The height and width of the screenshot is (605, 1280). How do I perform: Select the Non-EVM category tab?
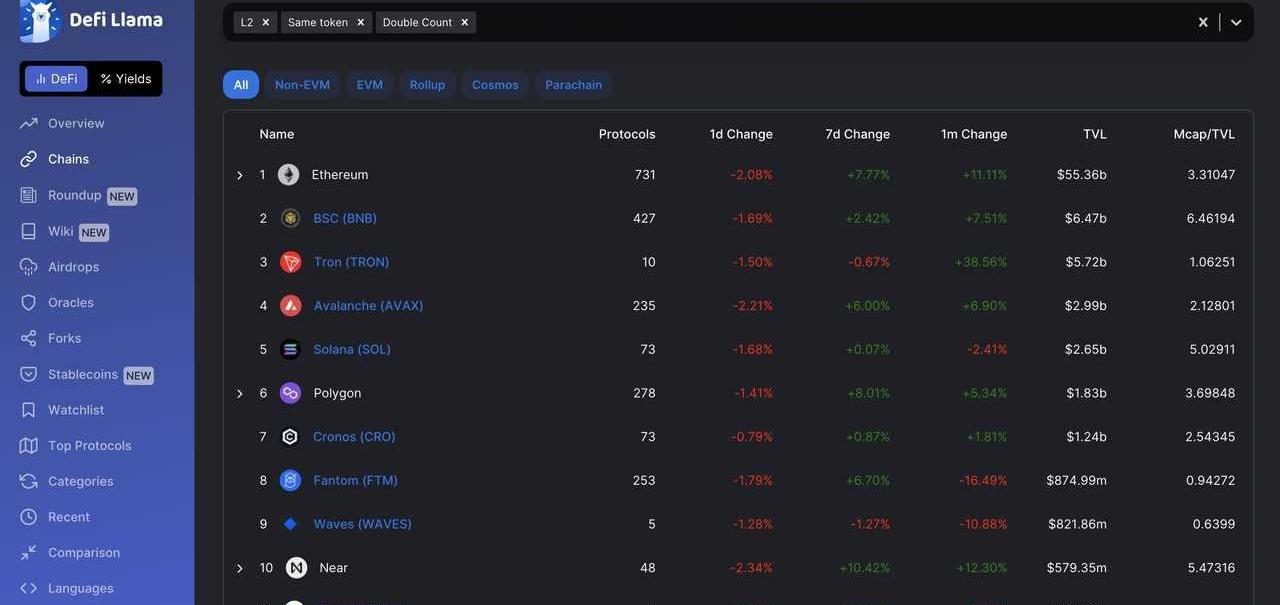coord(302,85)
